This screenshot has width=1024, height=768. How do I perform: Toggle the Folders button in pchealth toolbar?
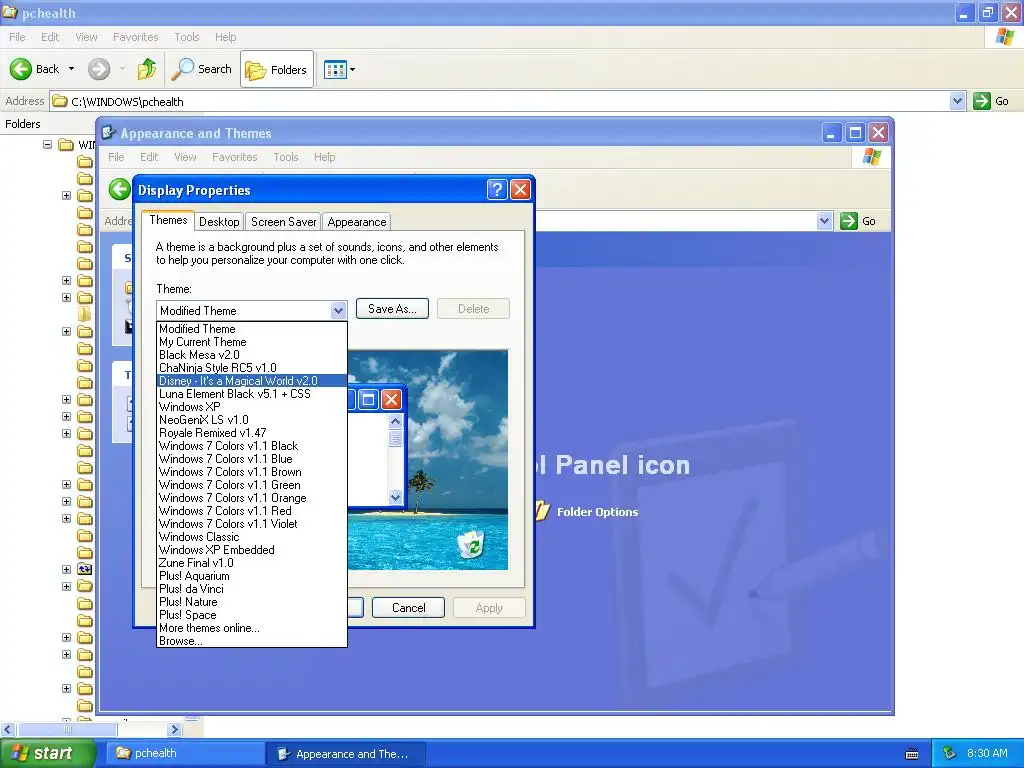click(276, 69)
